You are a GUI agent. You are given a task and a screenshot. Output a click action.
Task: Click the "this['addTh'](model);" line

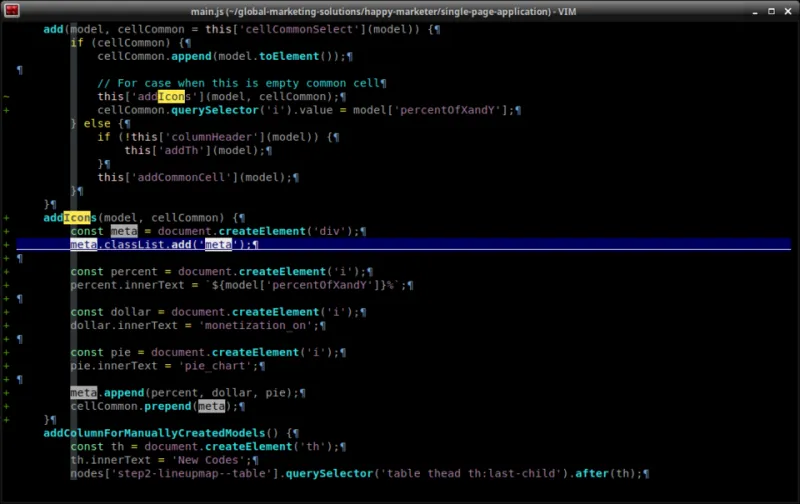pos(198,150)
